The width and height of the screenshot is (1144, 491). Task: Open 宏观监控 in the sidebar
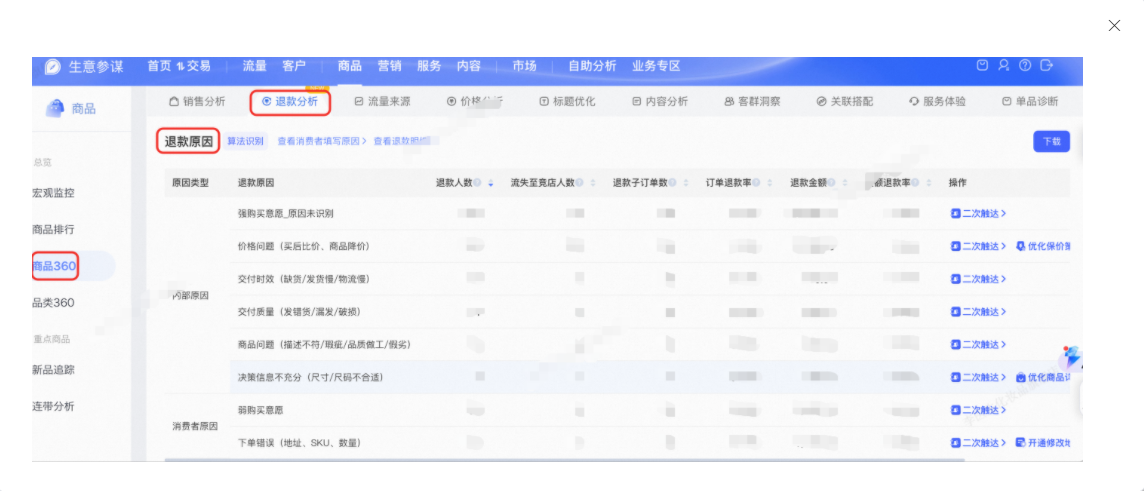click(53, 193)
